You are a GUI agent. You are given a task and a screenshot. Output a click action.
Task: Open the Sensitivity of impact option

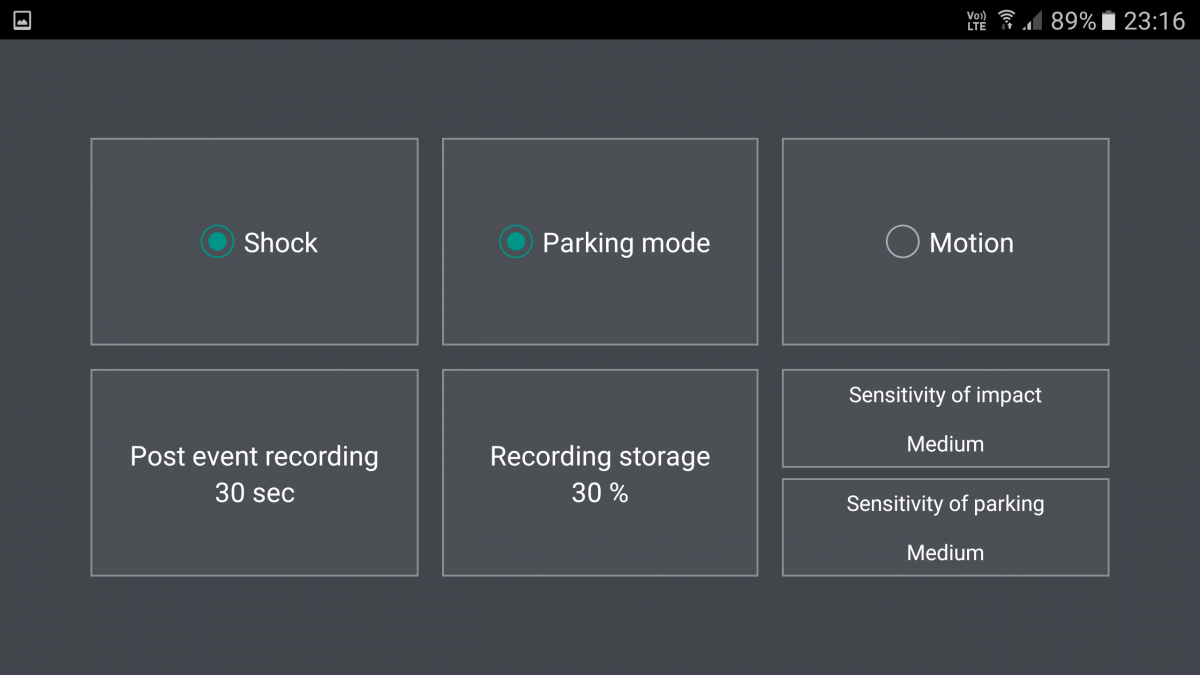(x=945, y=418)
